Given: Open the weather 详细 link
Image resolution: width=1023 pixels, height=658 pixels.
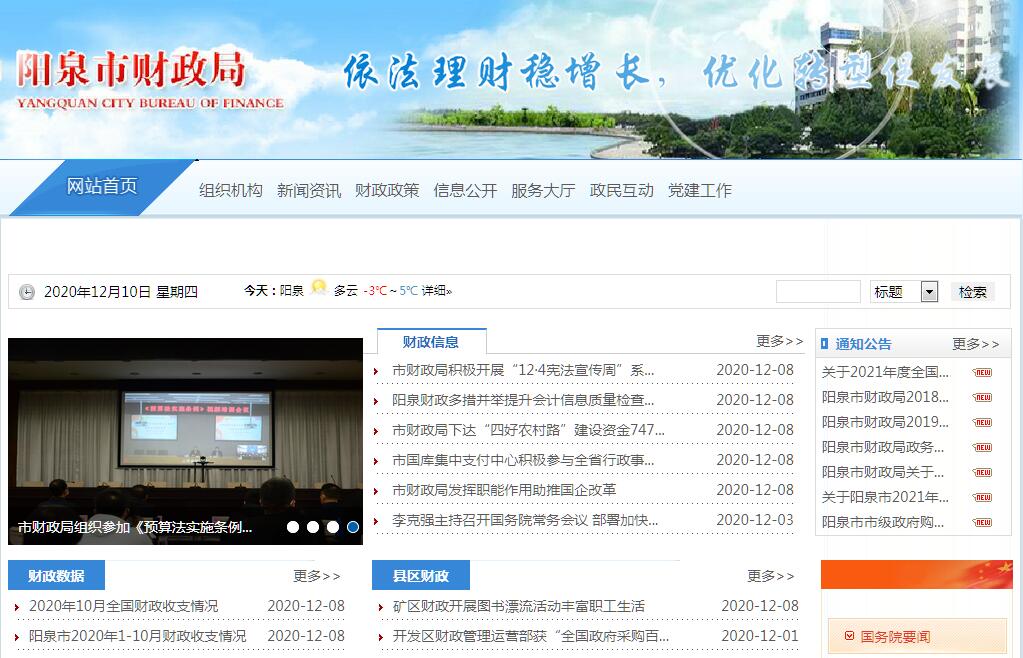Looking at the screenshot, I should point(436,291).
